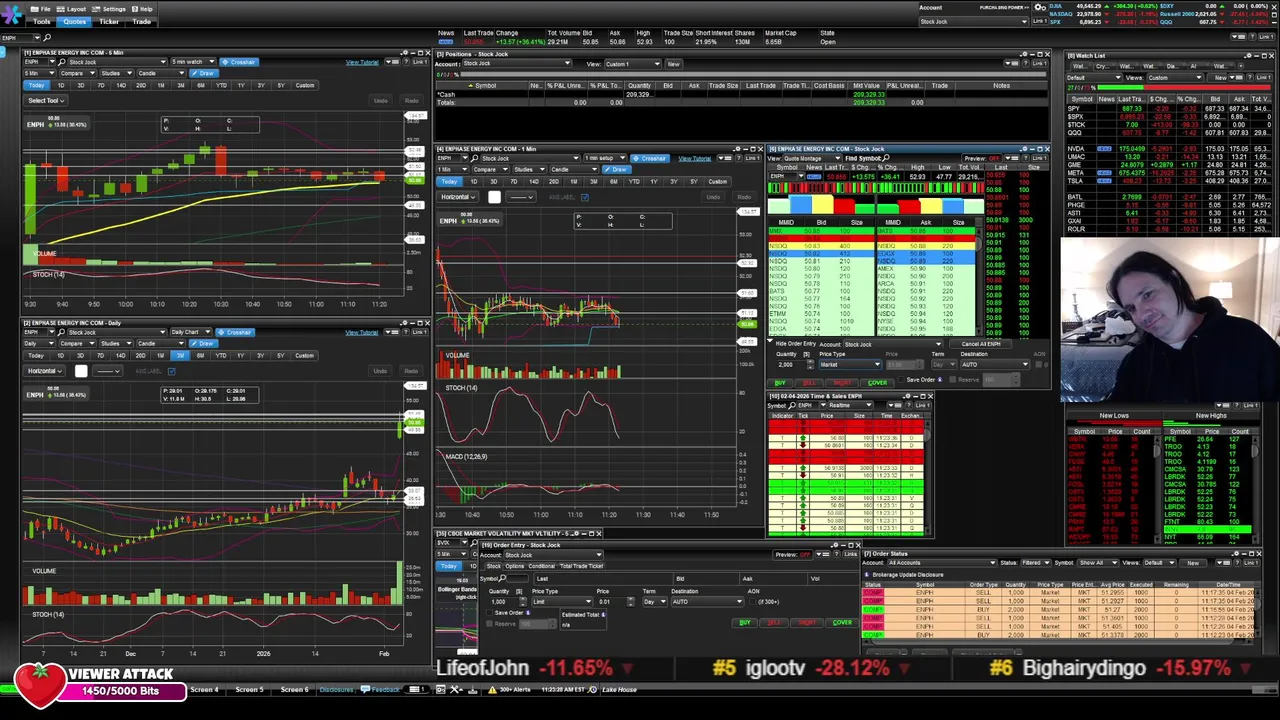
Task: Select the 1D range in the 5 Min chart
Action: (x=61, y=85)
